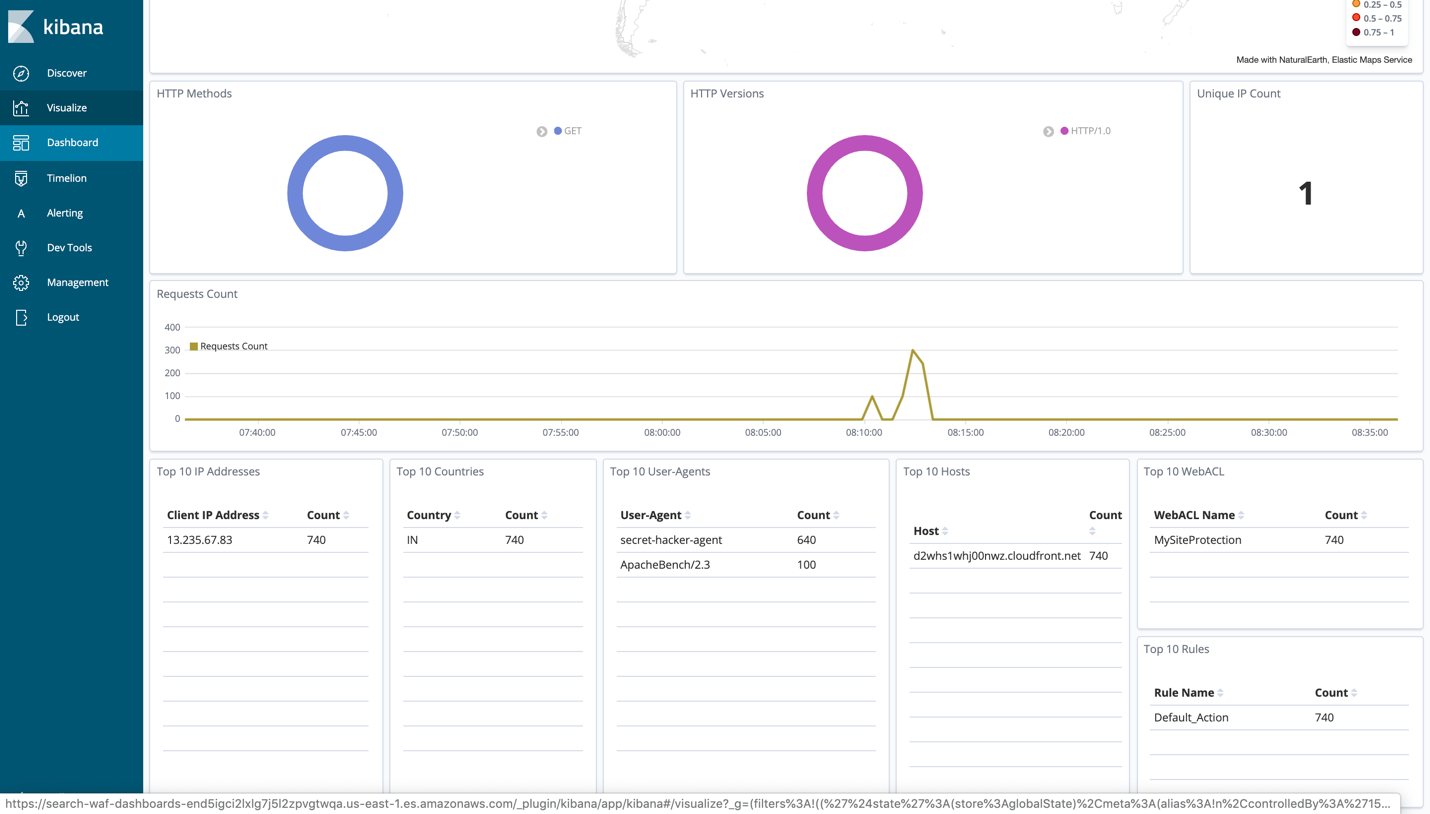Click the Unique IP Count value 1
This screenshot has height=814, width=1430.
(x=1306, y=193)
